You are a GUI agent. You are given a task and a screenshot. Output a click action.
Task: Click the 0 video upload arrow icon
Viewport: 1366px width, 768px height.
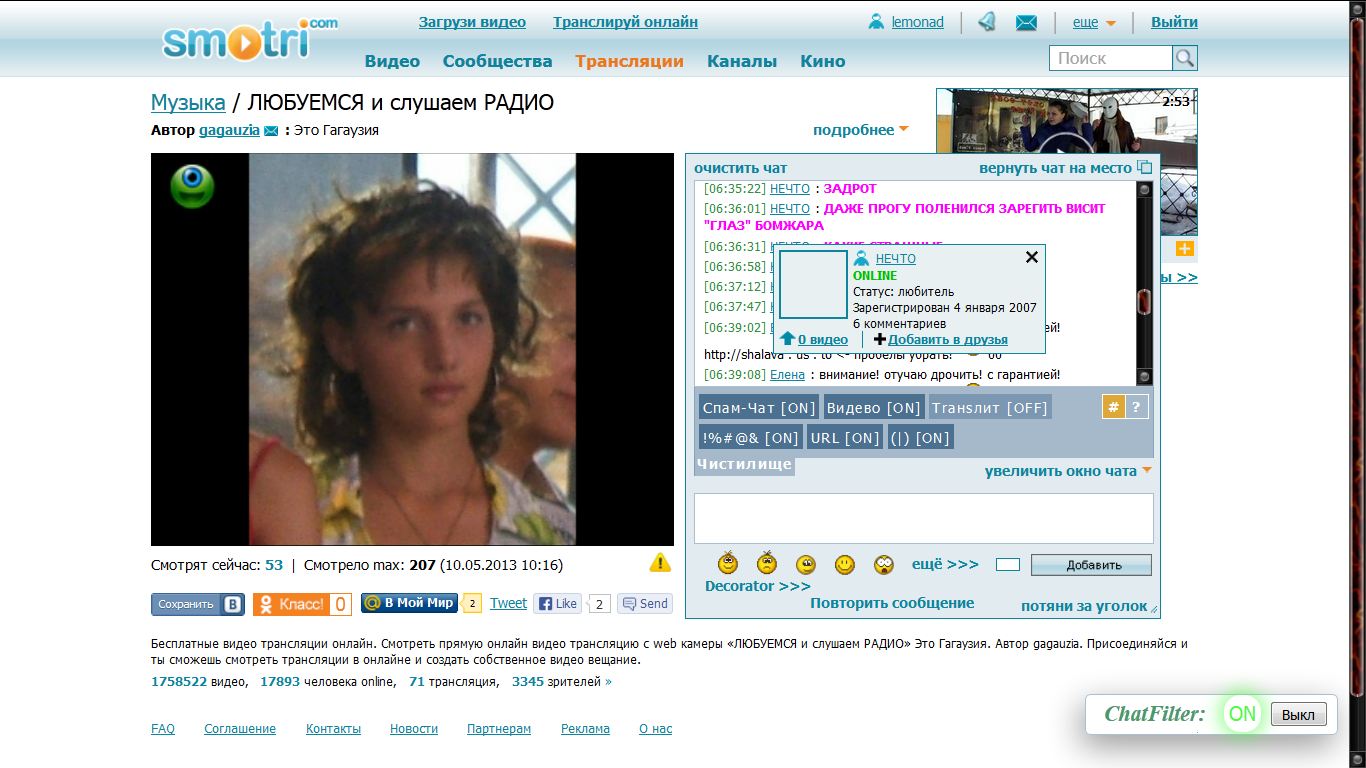click(788, 339)
